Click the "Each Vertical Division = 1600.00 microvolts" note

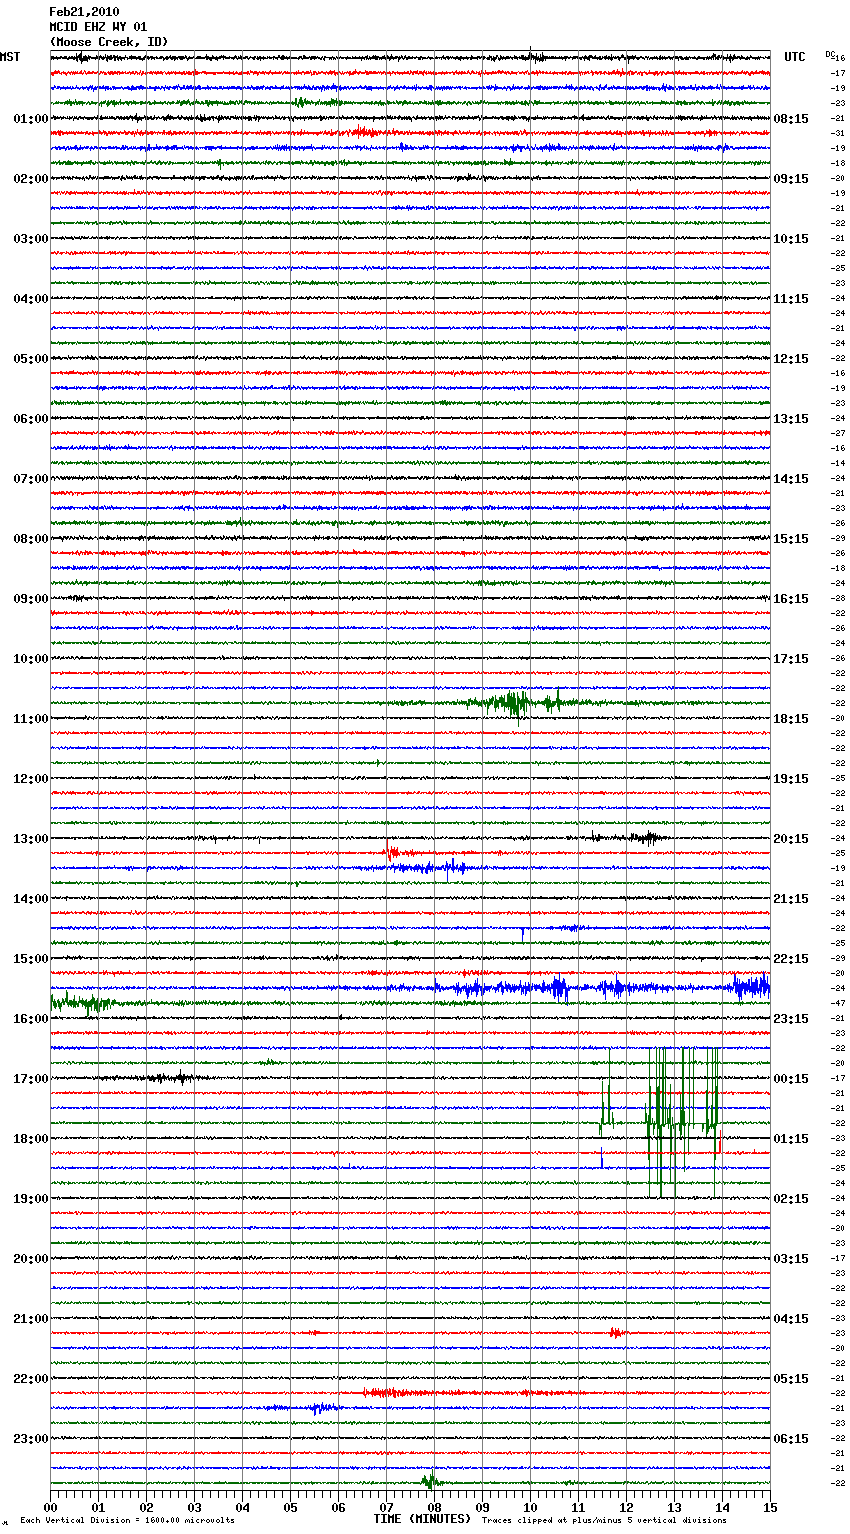pos(128,1520)
